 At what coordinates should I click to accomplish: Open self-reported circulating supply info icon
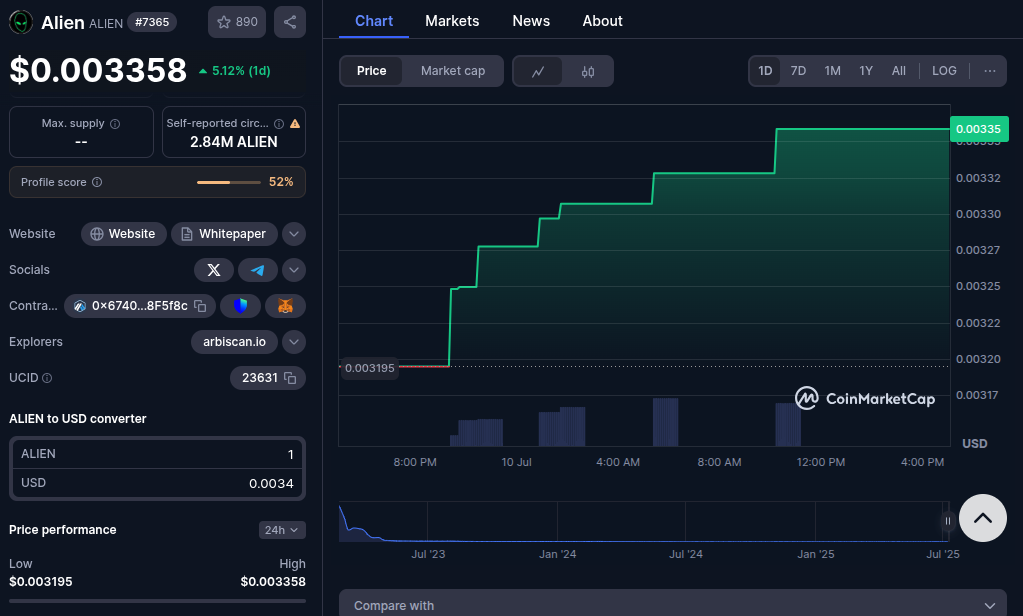tap(279, 123)
